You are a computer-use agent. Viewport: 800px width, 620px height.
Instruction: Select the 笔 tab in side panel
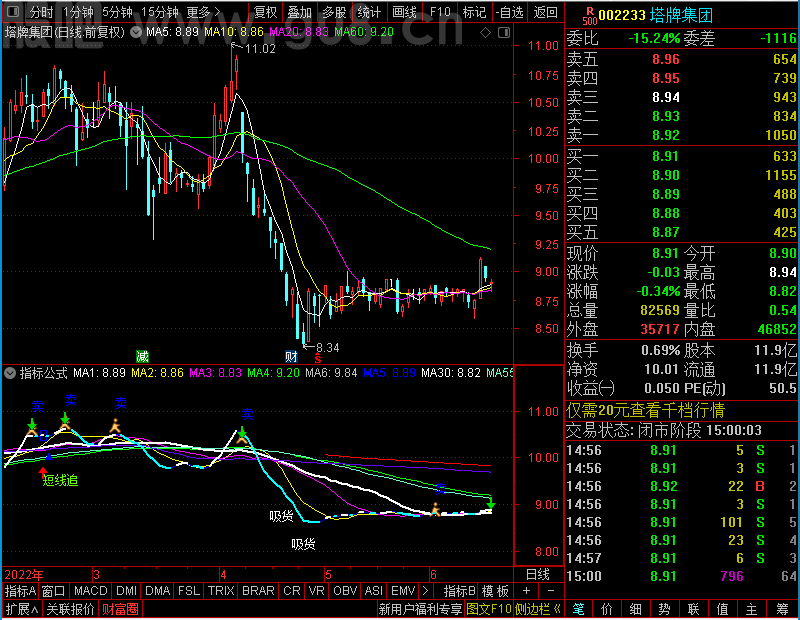pos(578,609)
